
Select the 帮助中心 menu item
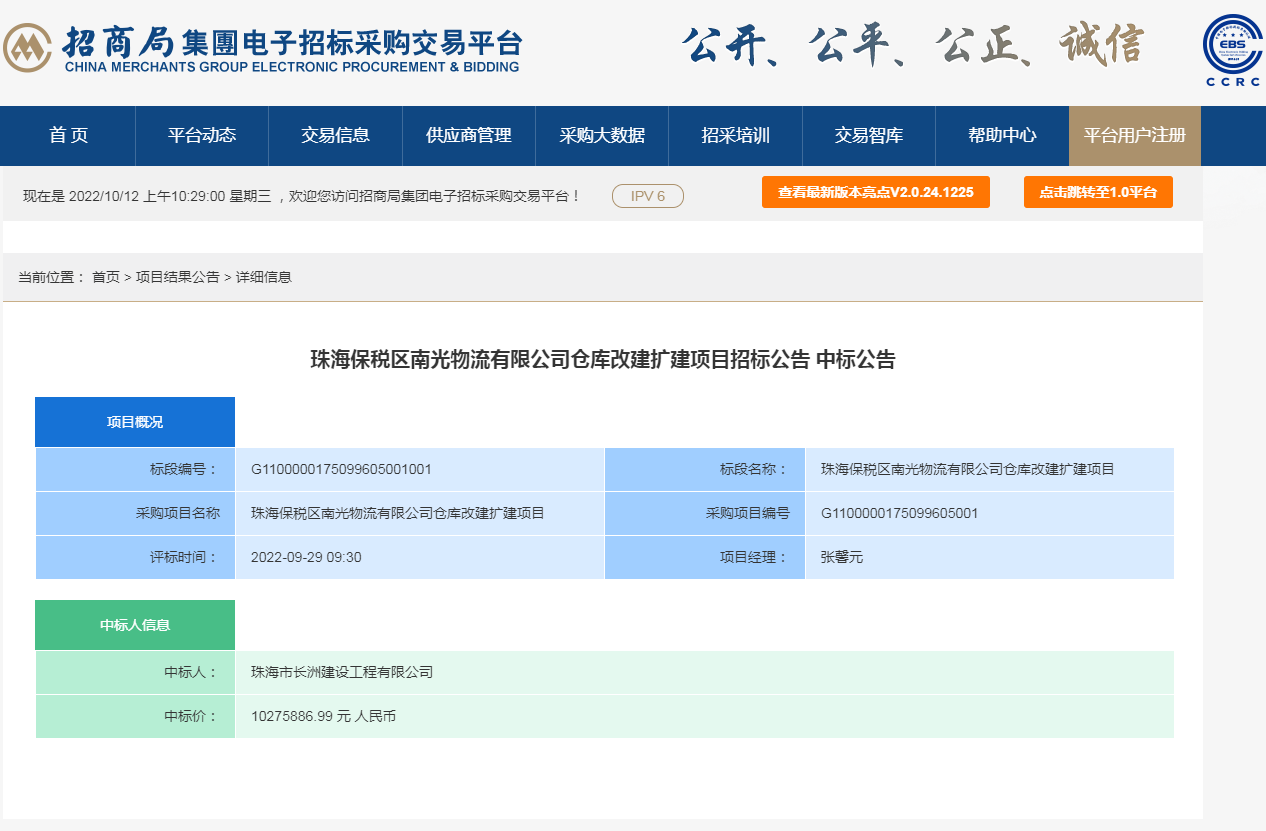pos(1002,136)
